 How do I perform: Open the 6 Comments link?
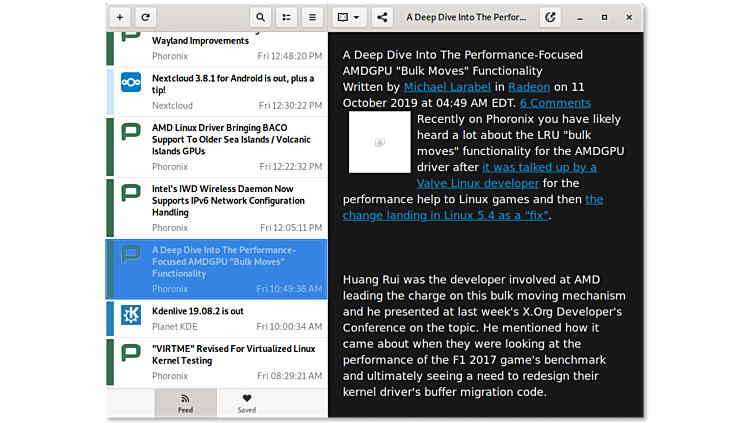[x=555, y=103]
